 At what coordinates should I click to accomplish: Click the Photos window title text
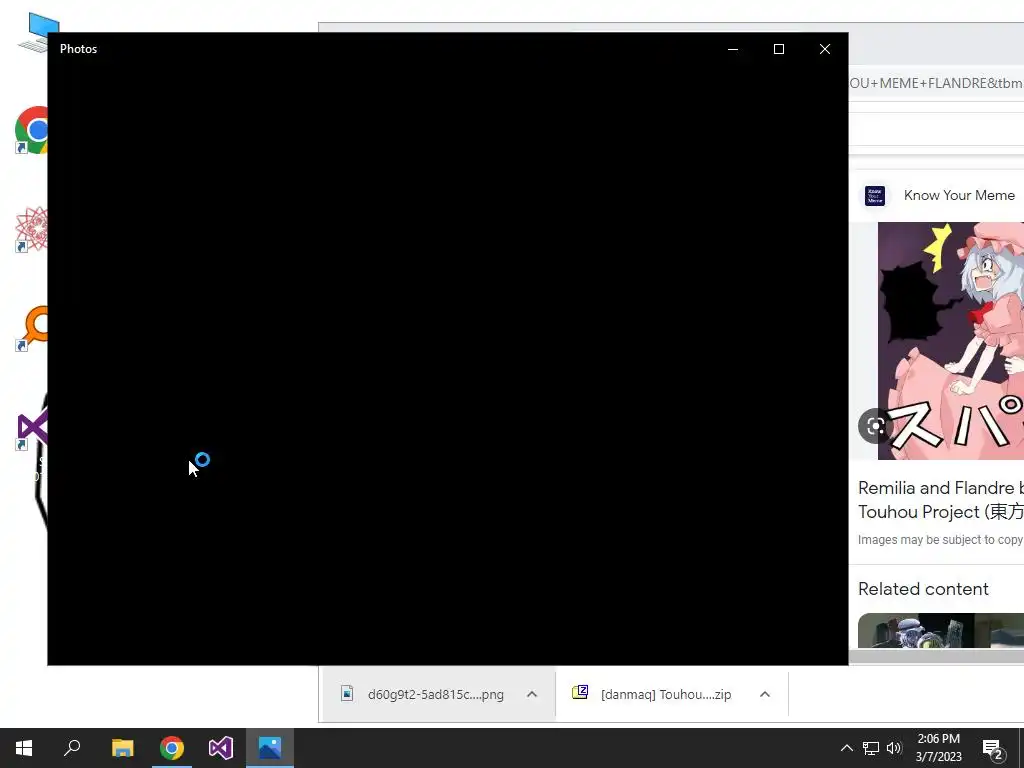click(x=78, y=49)
